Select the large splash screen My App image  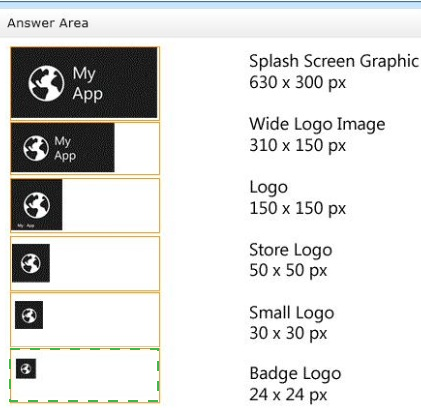(84, 83)
